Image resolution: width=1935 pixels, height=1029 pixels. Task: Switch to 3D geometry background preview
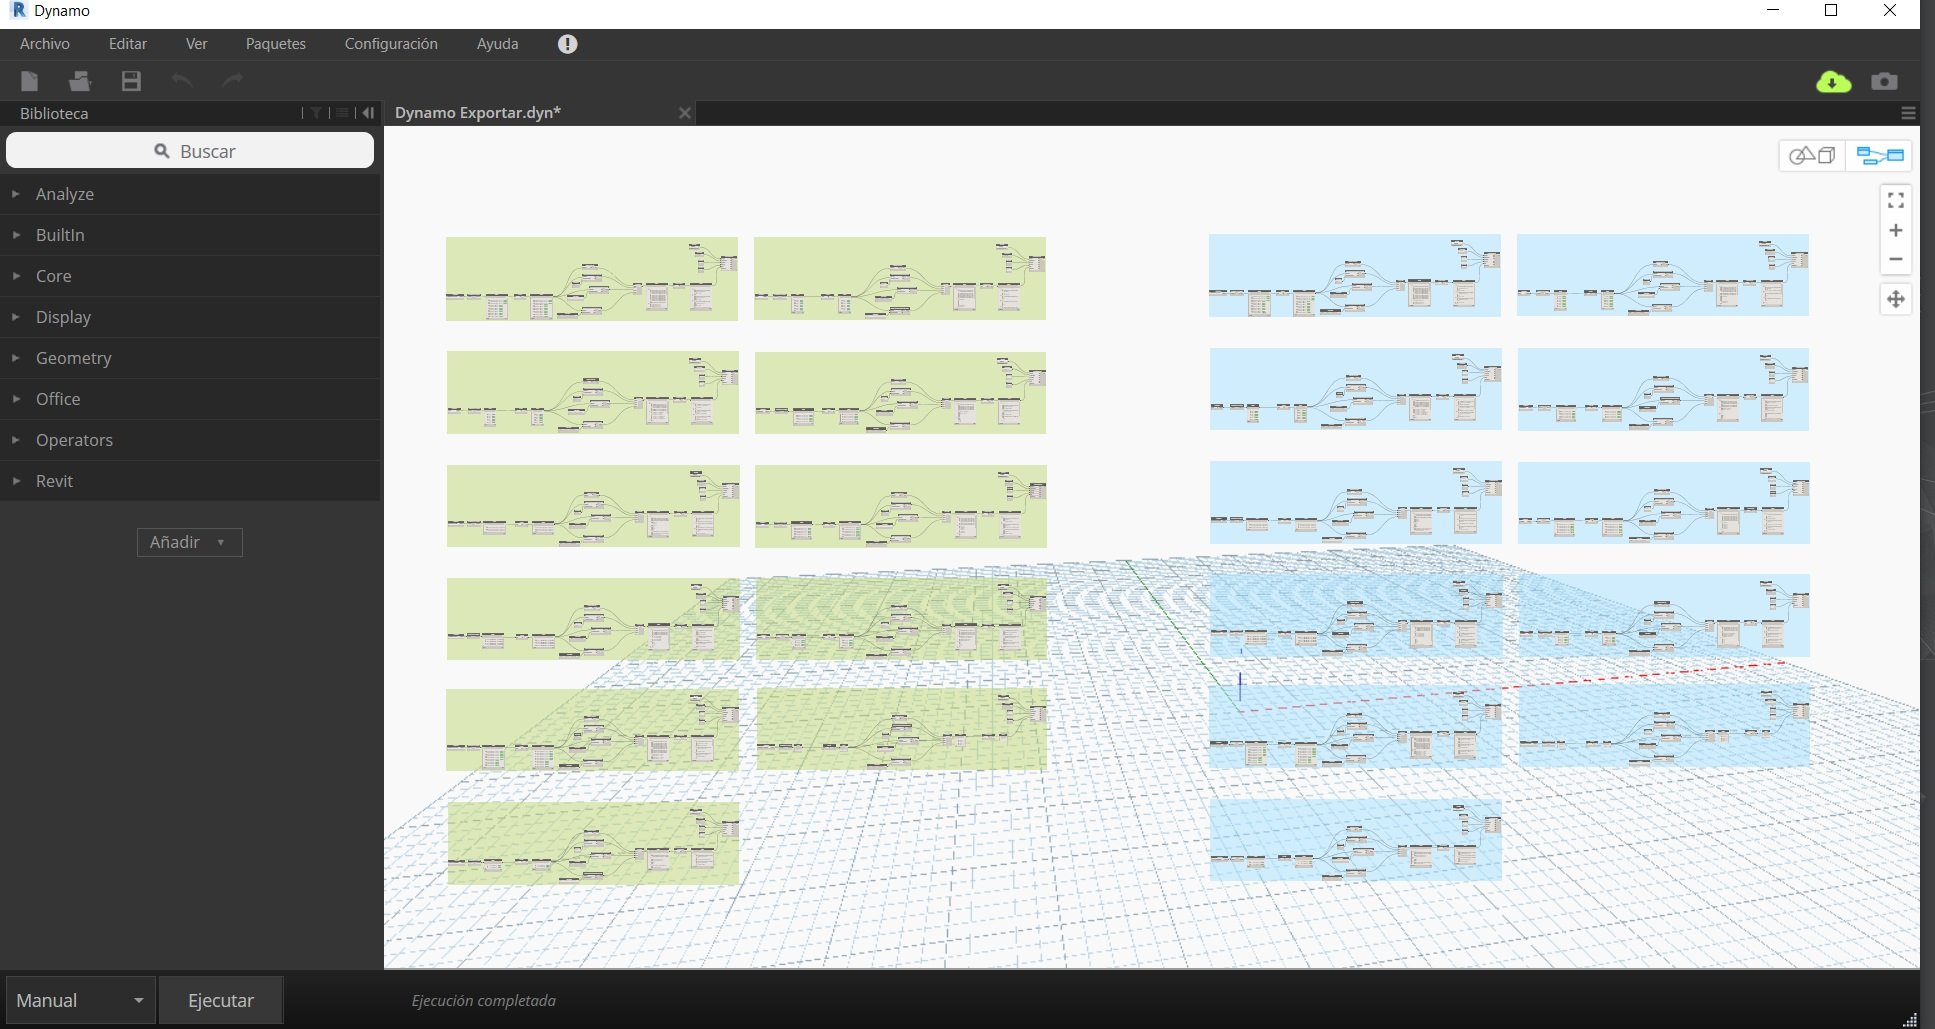[1812, 155]
